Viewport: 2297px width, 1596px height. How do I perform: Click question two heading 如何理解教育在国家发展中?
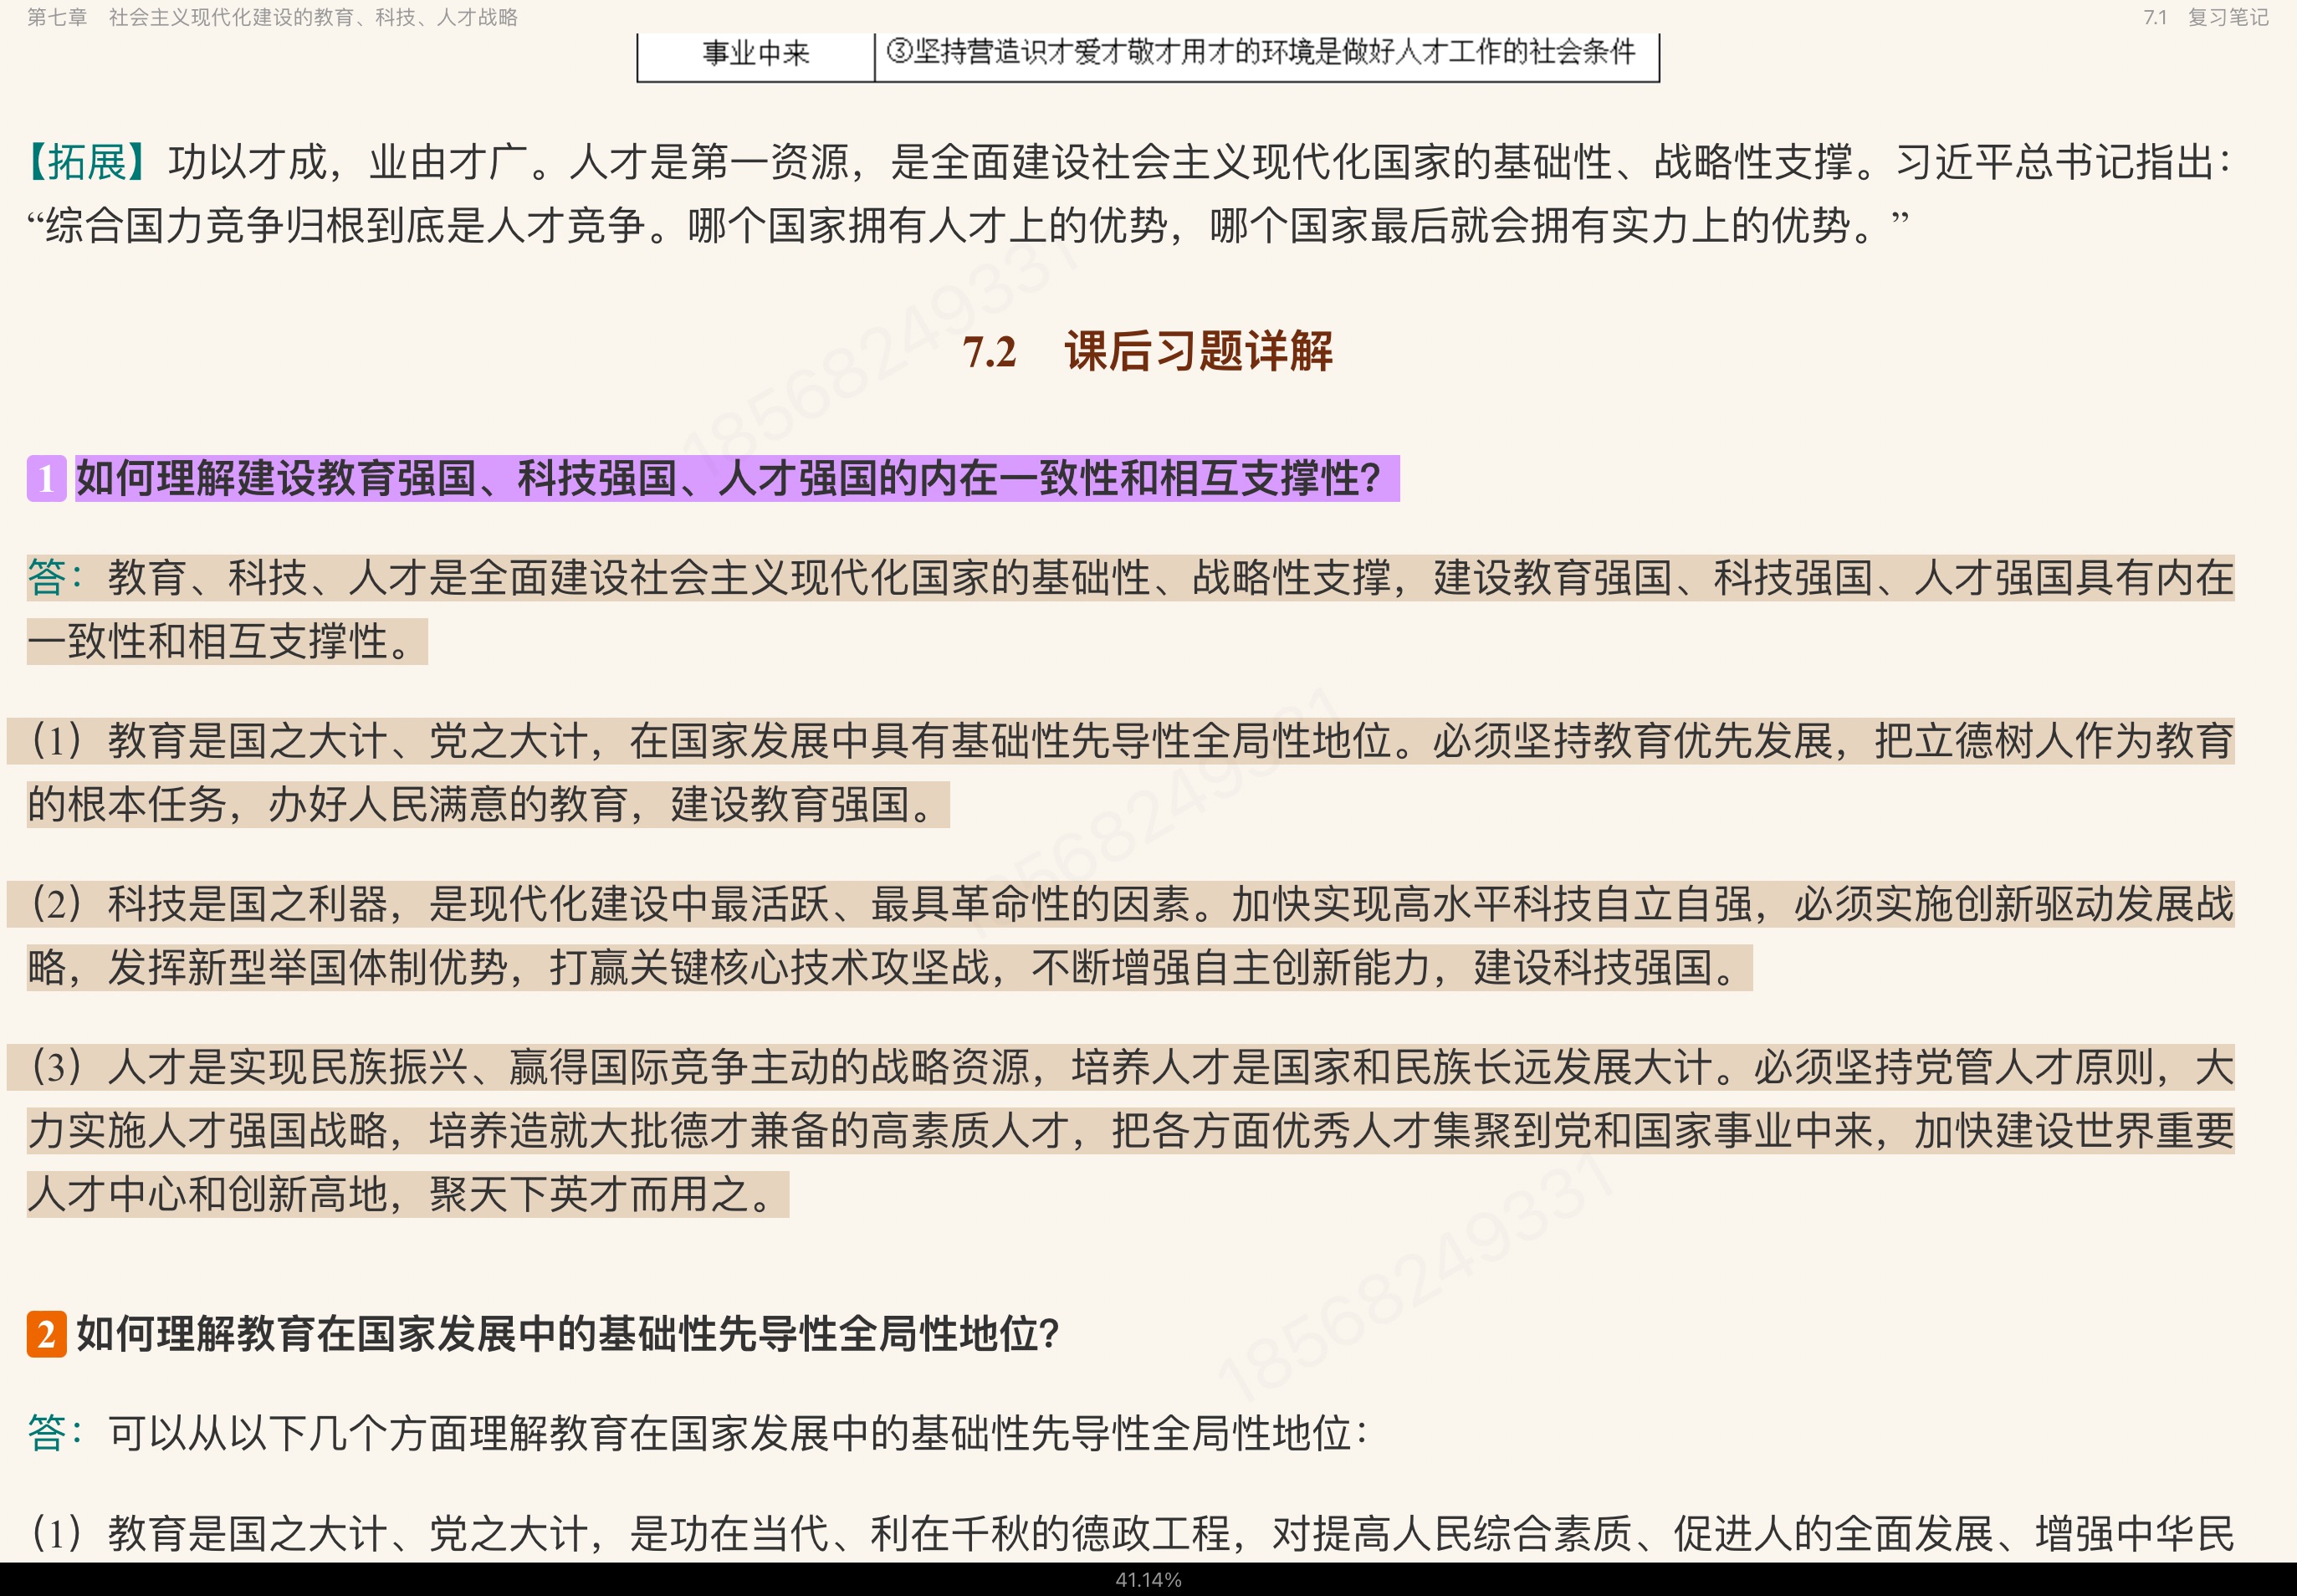(x=568, y=1334)
